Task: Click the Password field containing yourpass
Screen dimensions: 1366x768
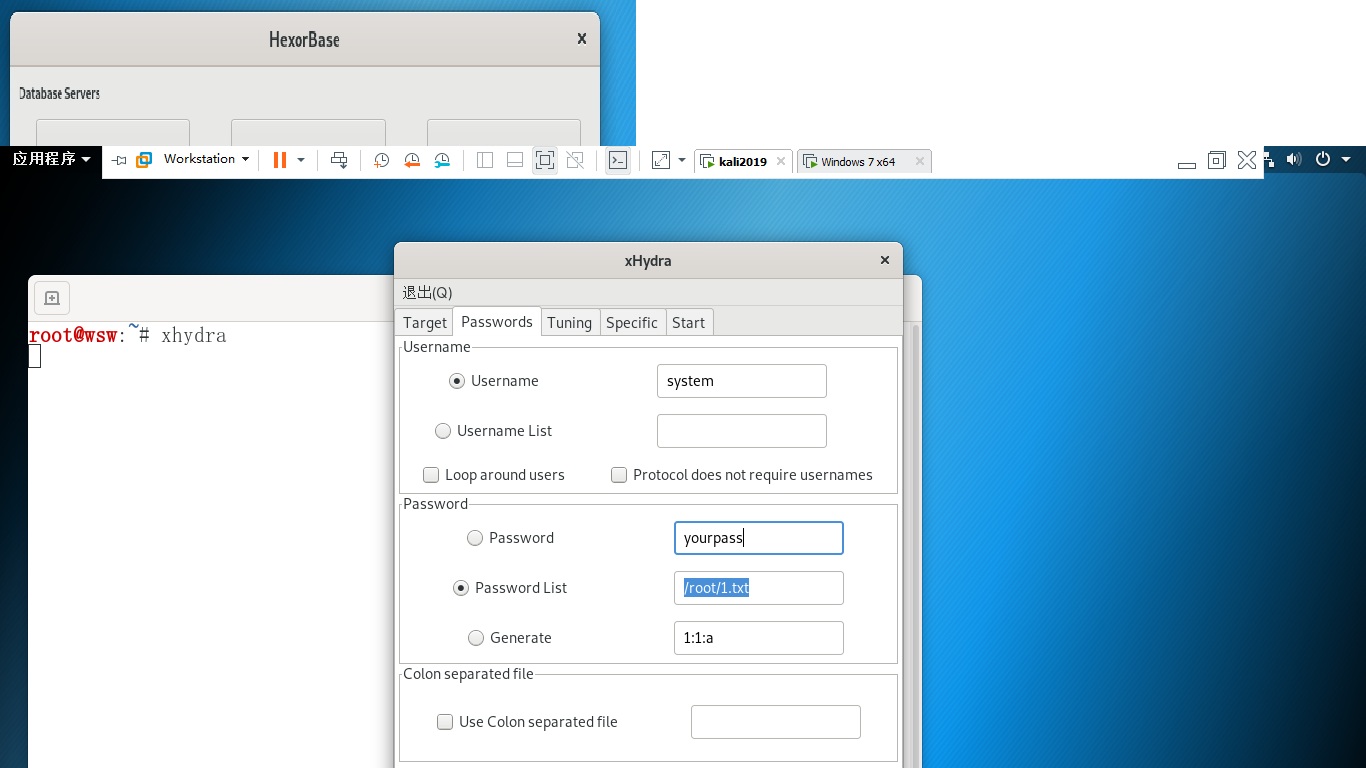Action: (759, 538)
